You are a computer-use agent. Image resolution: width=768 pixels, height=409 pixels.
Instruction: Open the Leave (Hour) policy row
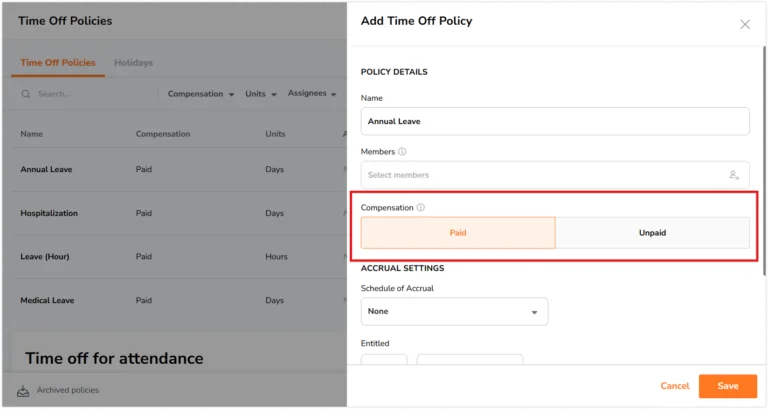point(179,257)
